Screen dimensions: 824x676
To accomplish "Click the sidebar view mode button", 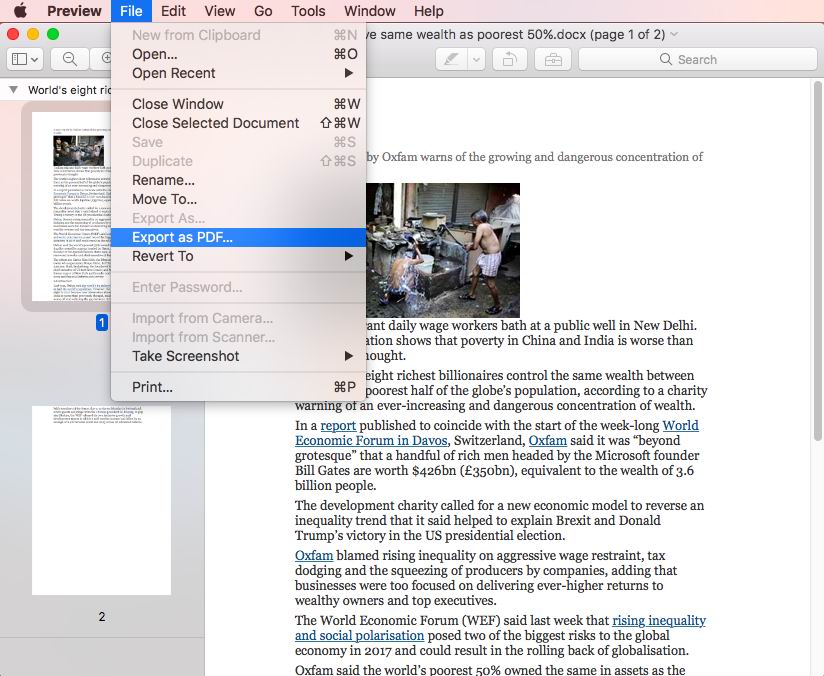I will 25,59.
